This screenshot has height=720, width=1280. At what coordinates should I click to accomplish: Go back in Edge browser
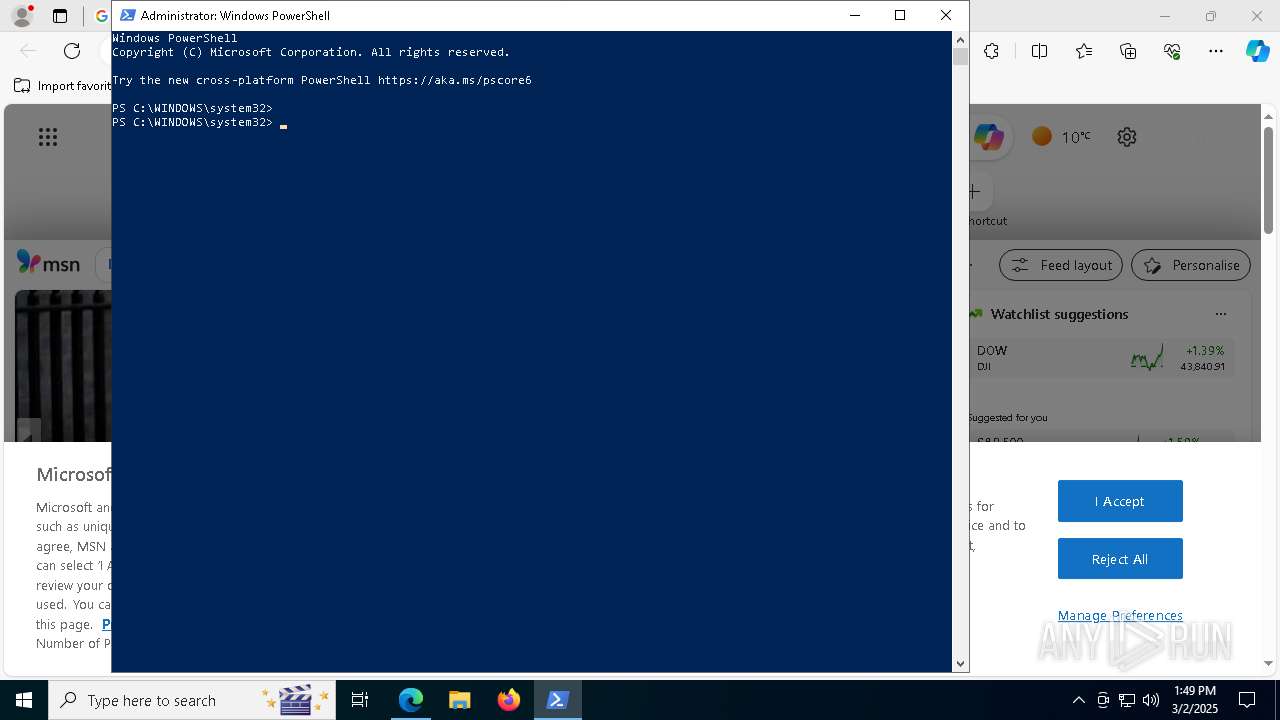[28, 51]
